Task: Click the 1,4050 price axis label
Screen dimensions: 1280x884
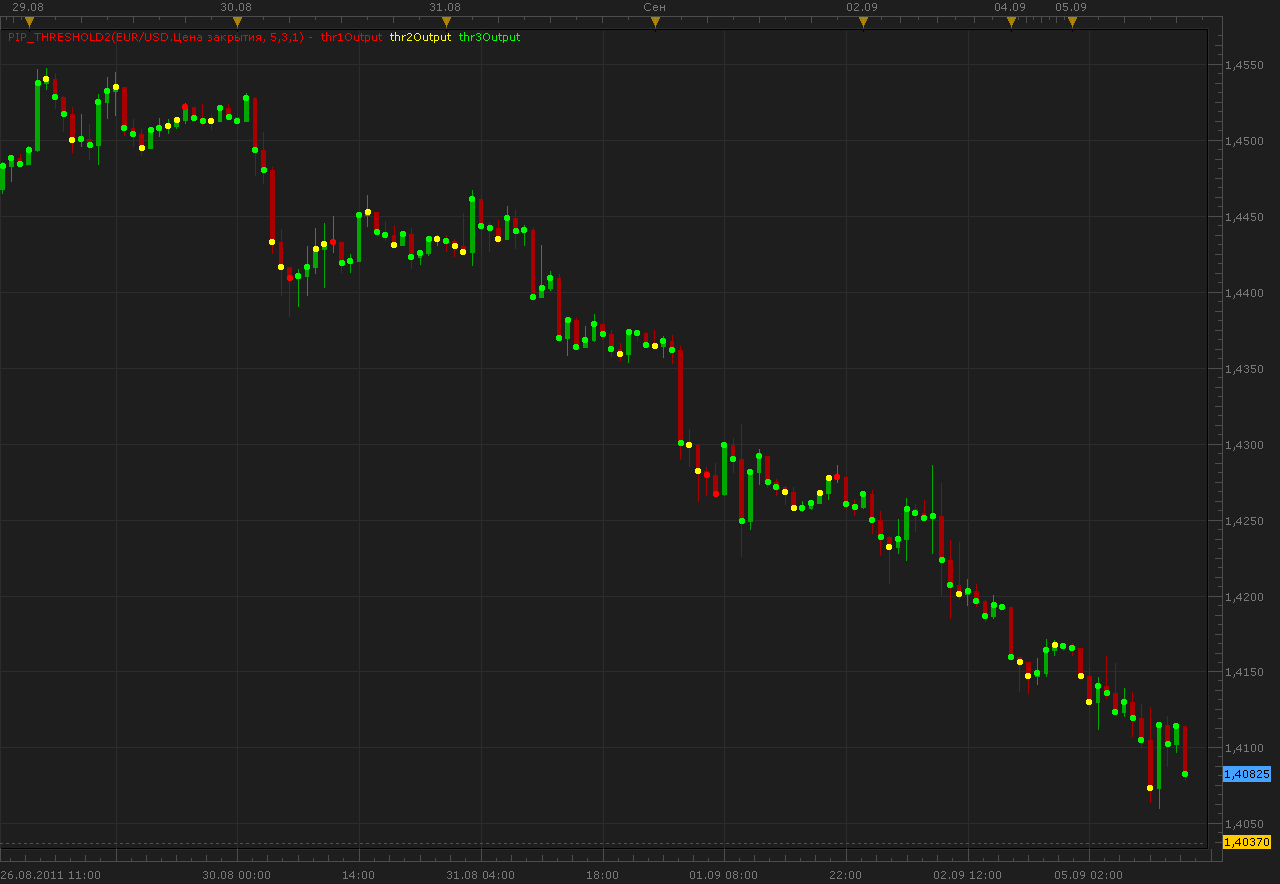Action: [1244, 824]
